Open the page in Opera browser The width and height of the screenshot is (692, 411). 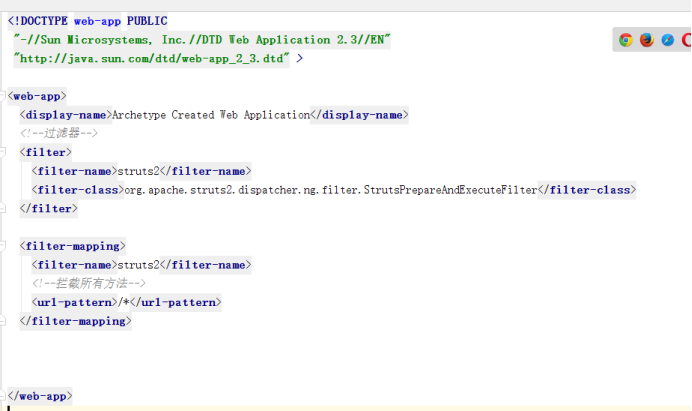(687, 40)
